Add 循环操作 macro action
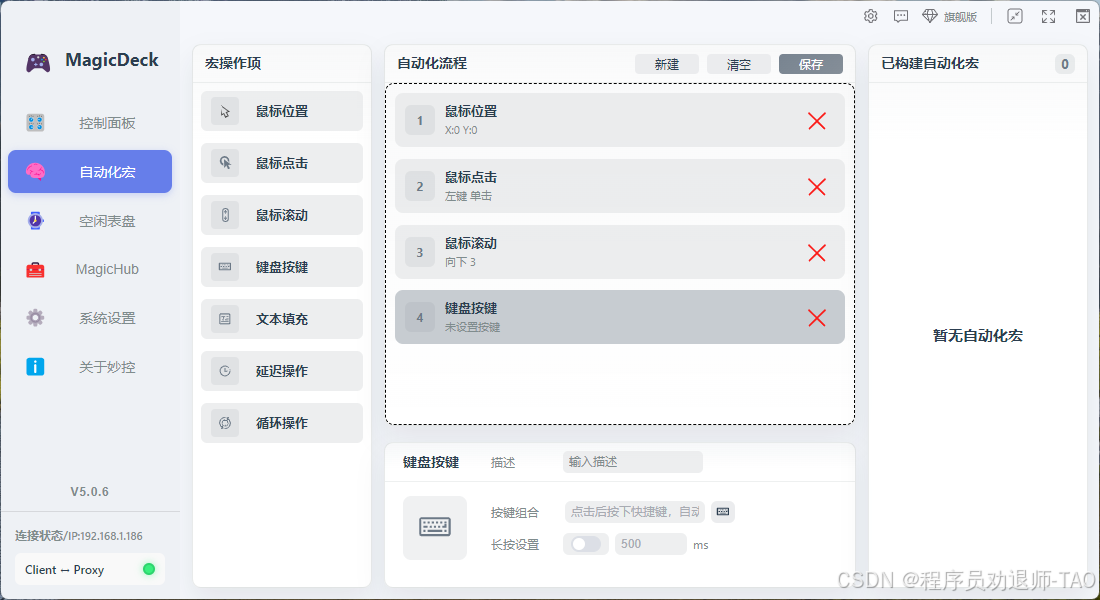This screenshot has width=1100, height=600. (x=282, y=422)
